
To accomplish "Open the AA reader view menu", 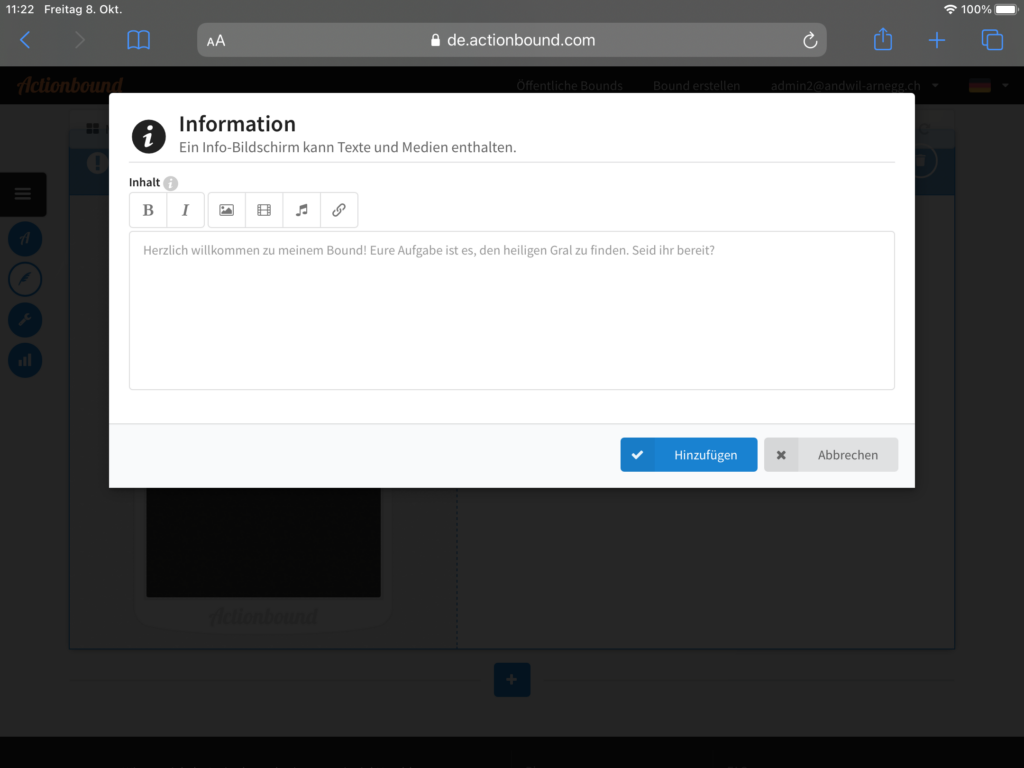I will [x=216, y=41].
